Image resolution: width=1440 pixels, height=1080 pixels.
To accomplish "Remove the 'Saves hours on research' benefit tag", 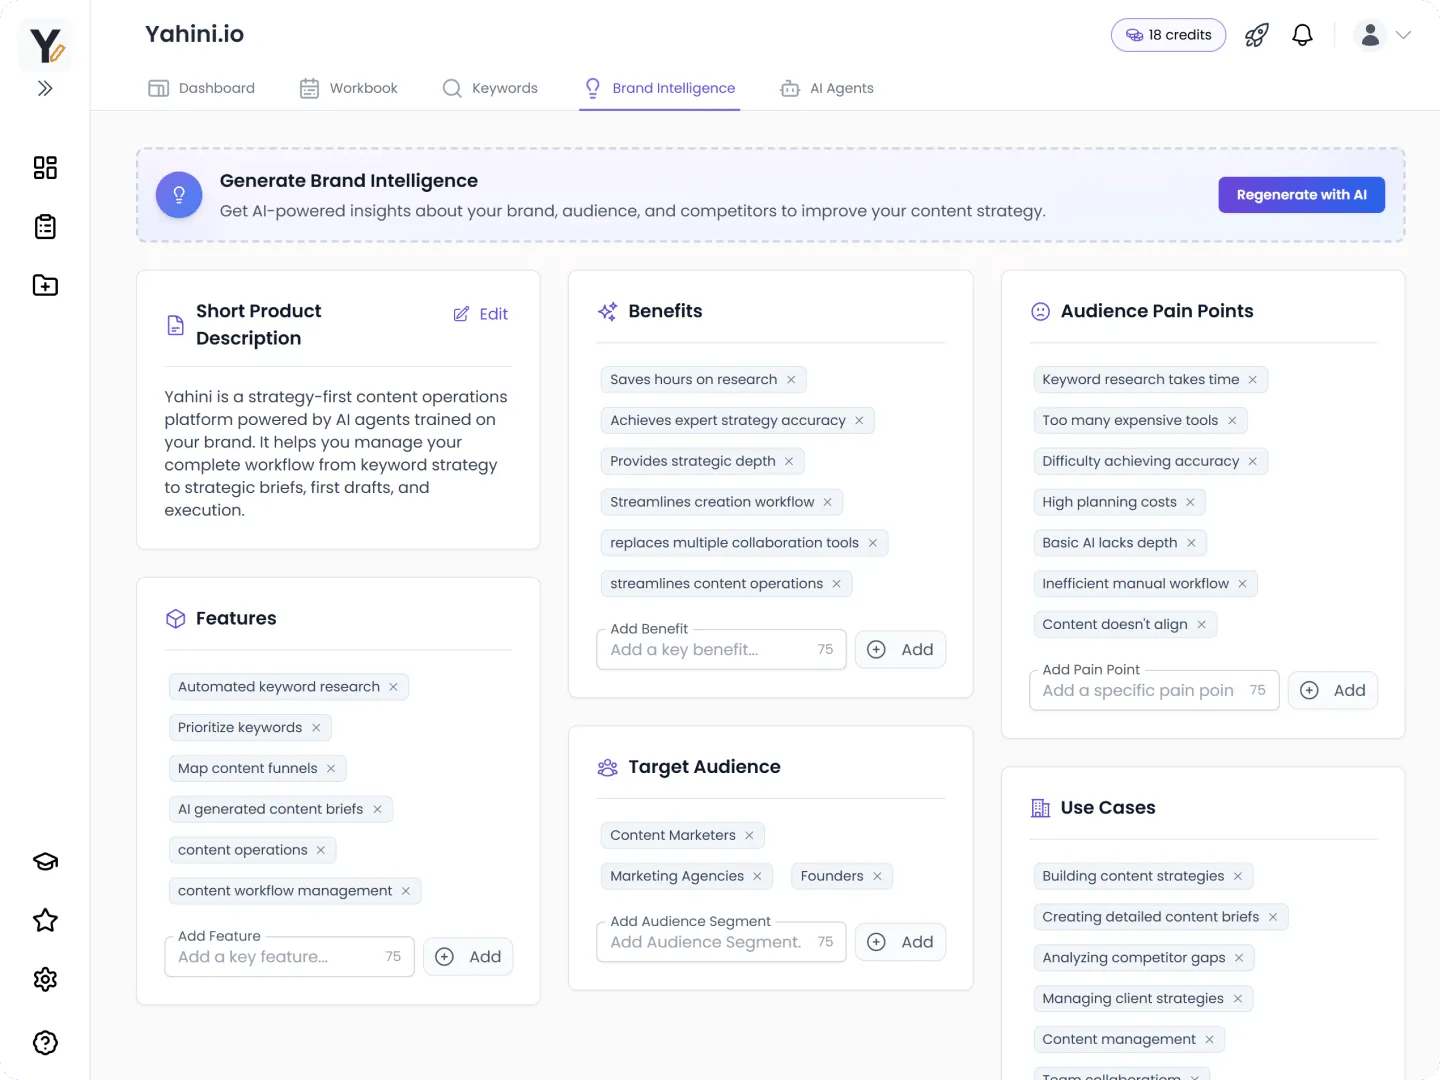I will coord(790,379).
